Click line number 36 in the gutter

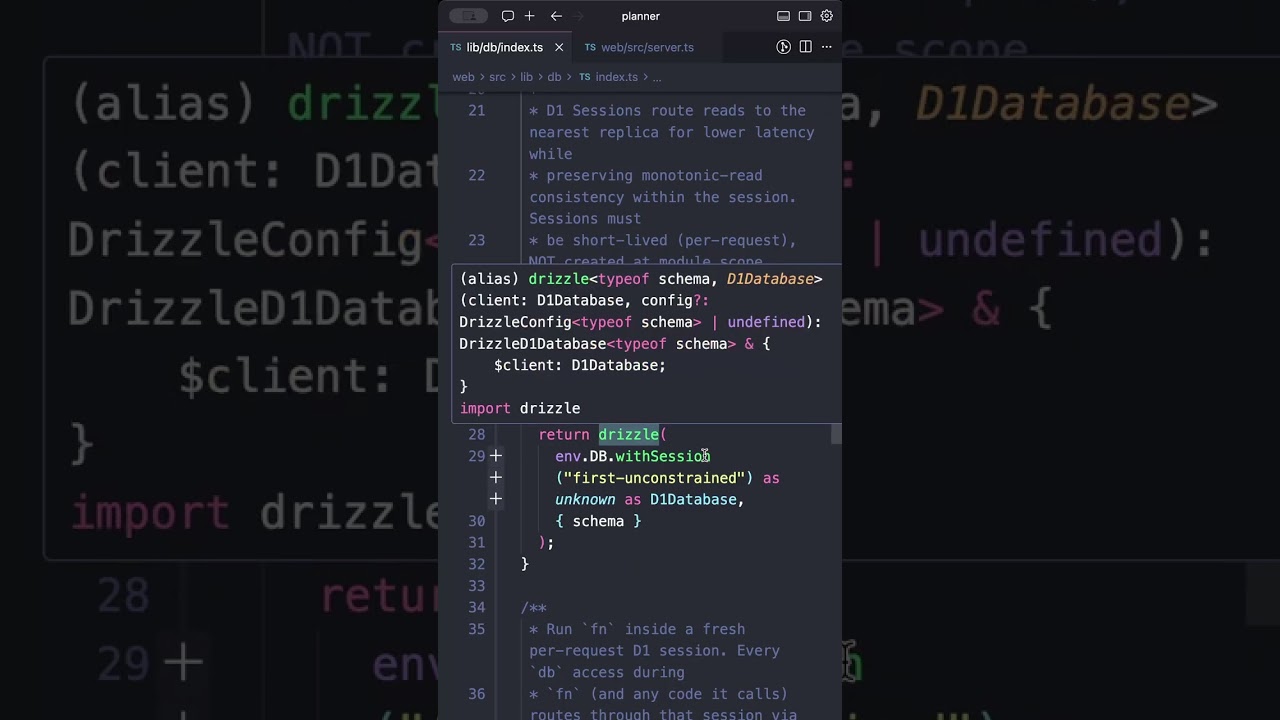(477, 694)
